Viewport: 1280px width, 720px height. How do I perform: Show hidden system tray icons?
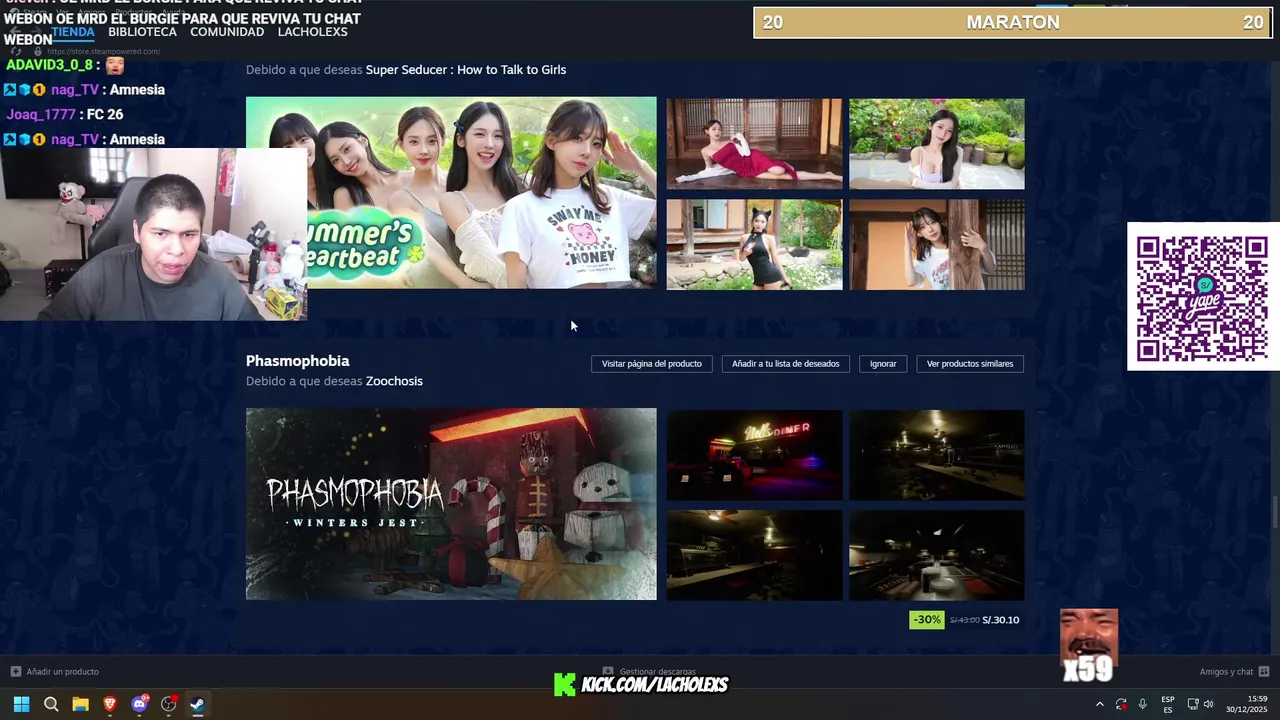click(x=1100, y=704)
